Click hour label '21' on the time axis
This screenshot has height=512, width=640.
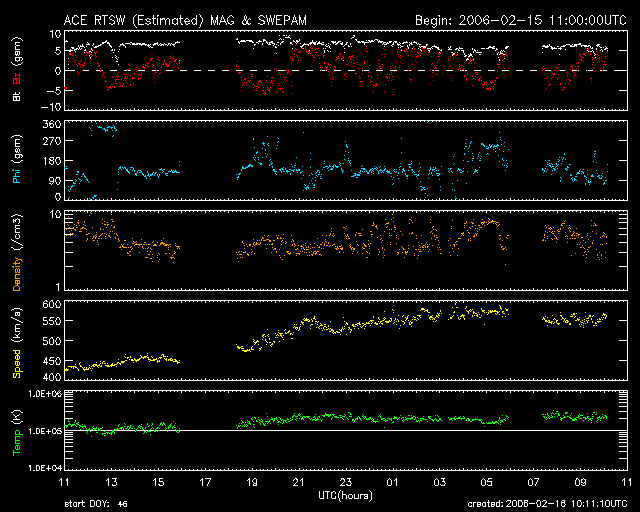pos(299,483)
